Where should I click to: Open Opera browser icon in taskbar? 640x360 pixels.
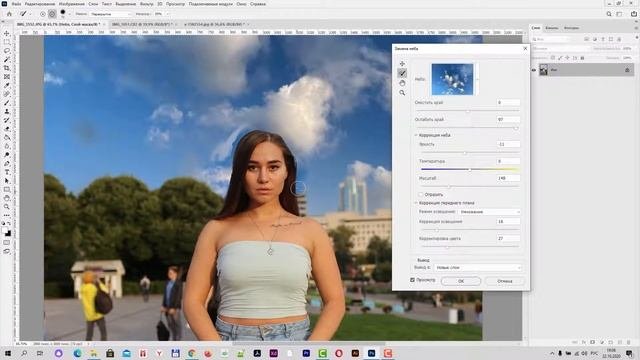pyautogui.click(x=339, y=353)
